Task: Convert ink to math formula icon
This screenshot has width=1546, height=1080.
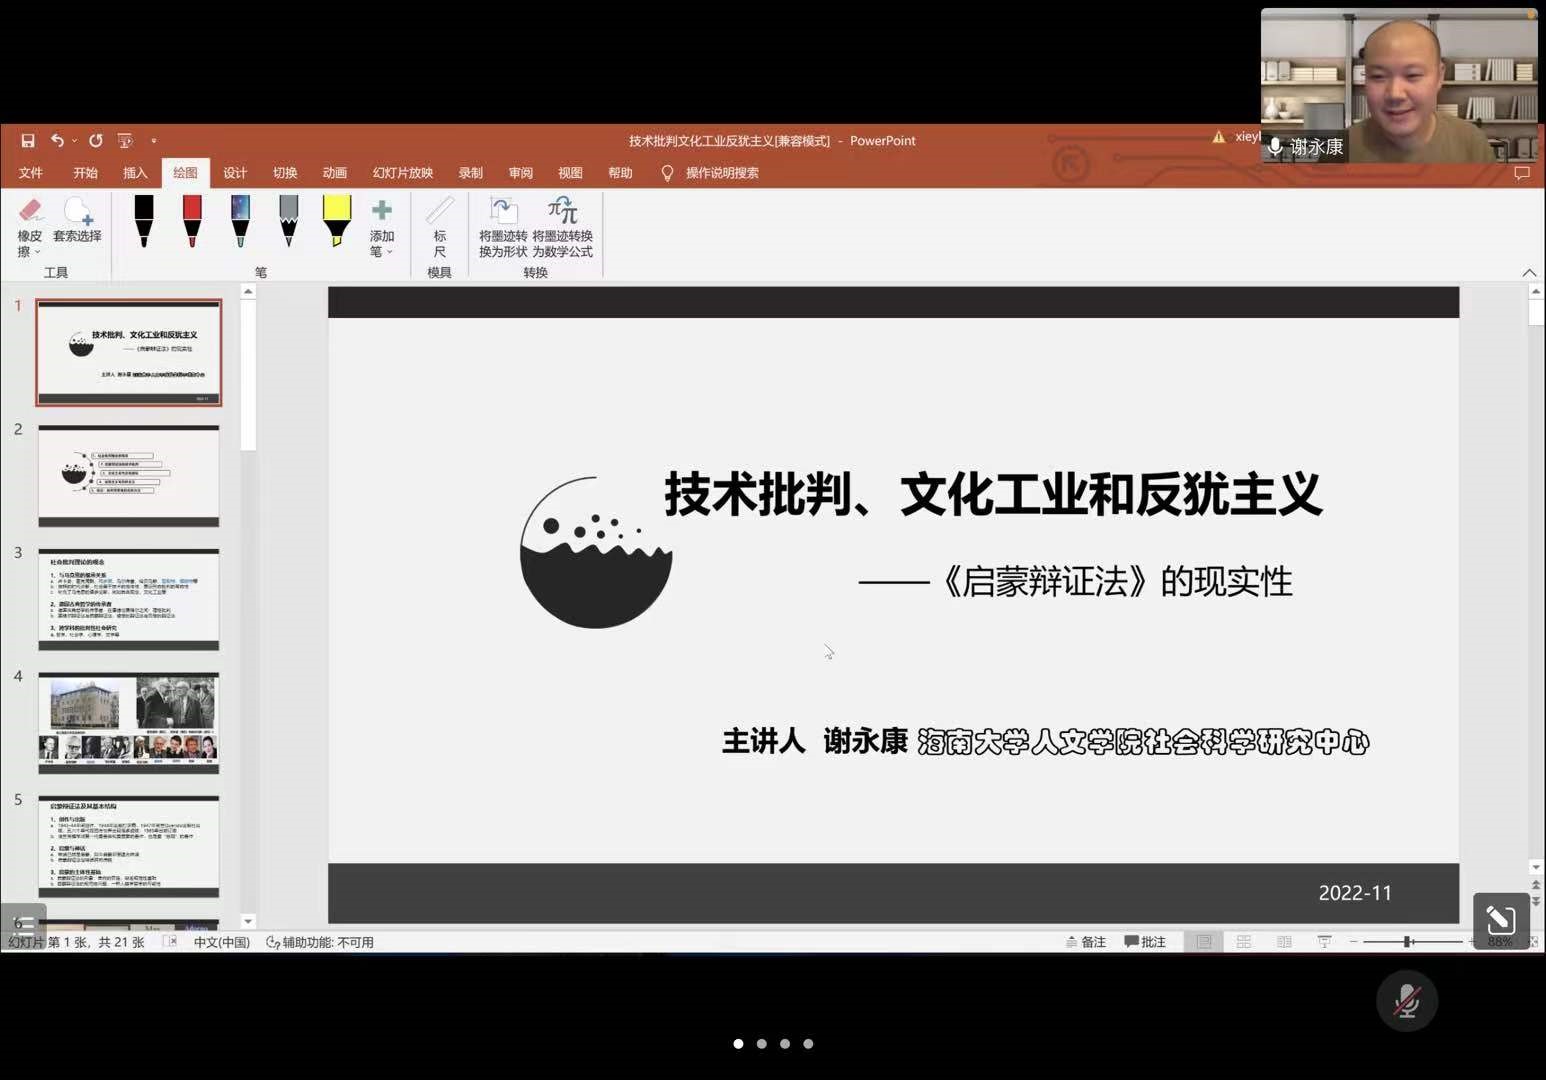Action: click(x=562, y=227)
